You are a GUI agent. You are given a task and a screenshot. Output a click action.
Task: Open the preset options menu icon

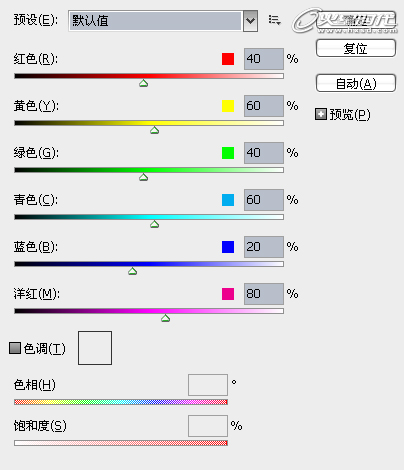274,20
